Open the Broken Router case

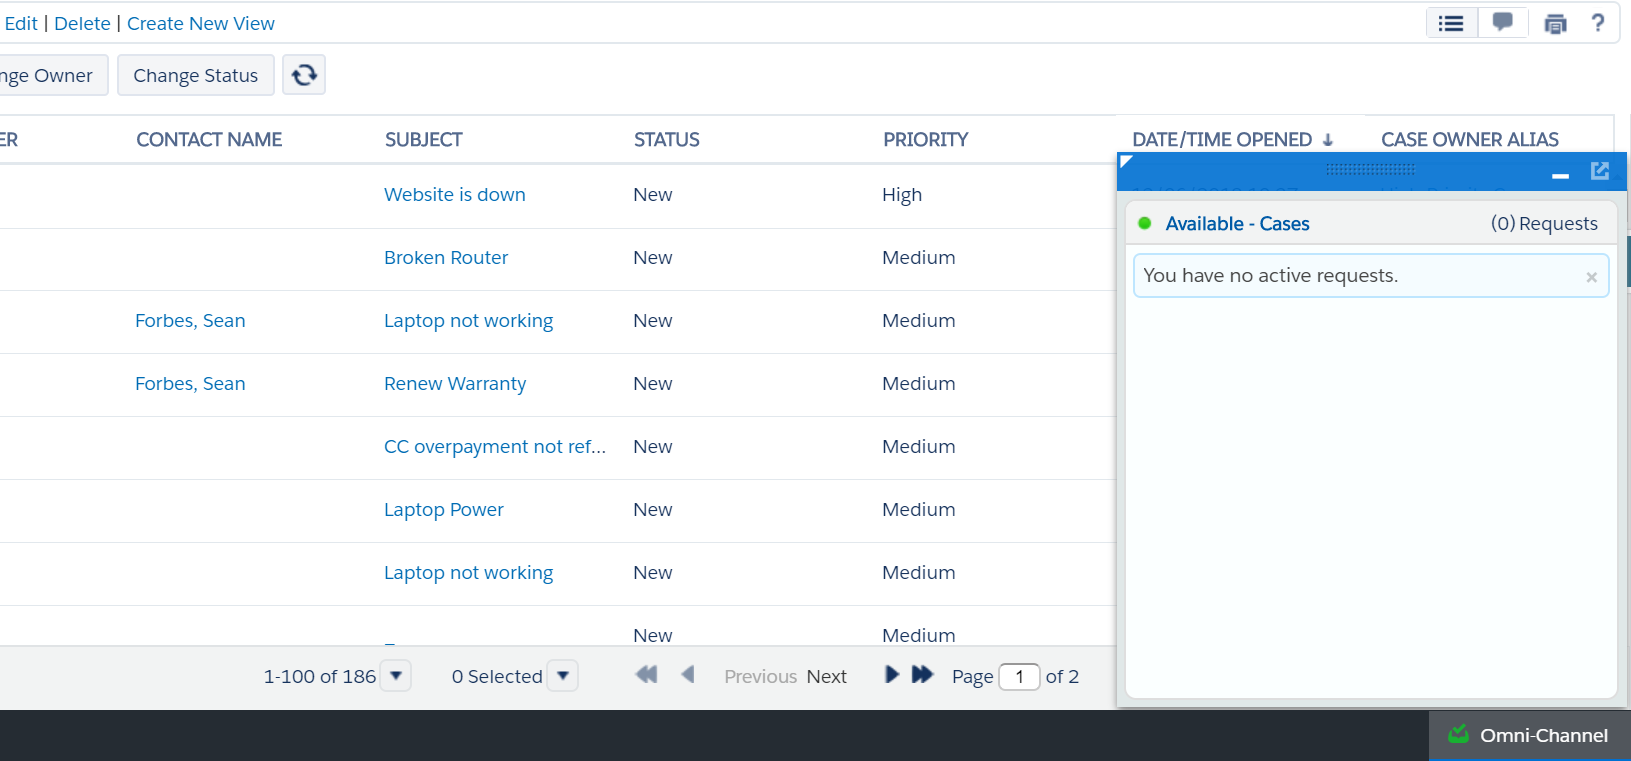pos(446,258)
